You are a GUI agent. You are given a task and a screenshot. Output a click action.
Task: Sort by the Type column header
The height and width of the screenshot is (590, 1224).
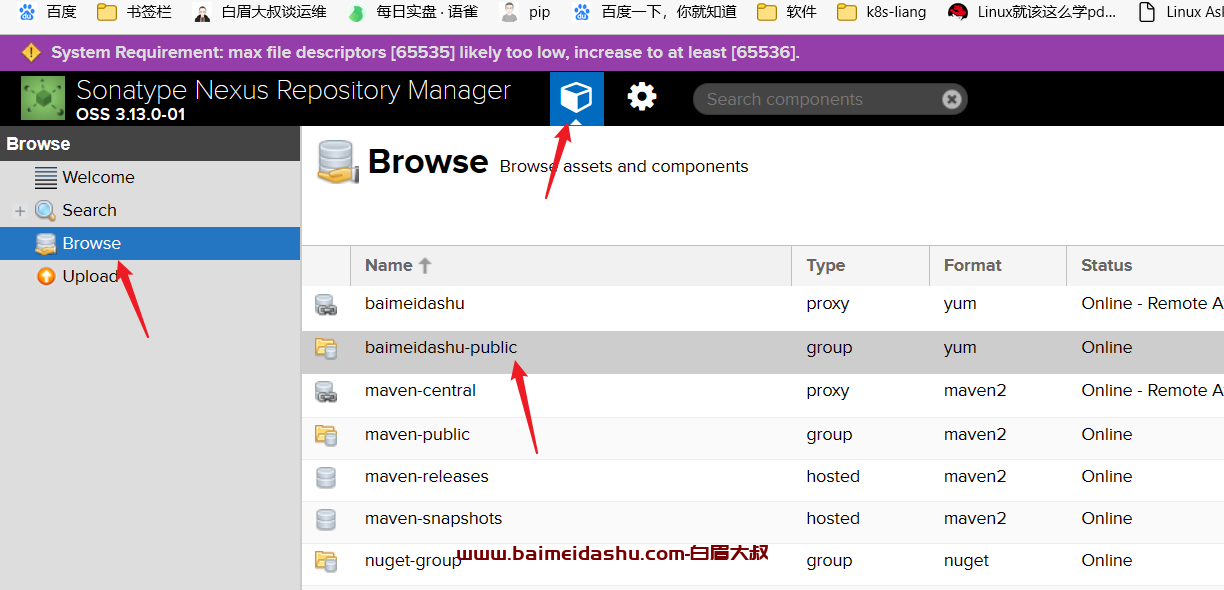click(860, 265)
